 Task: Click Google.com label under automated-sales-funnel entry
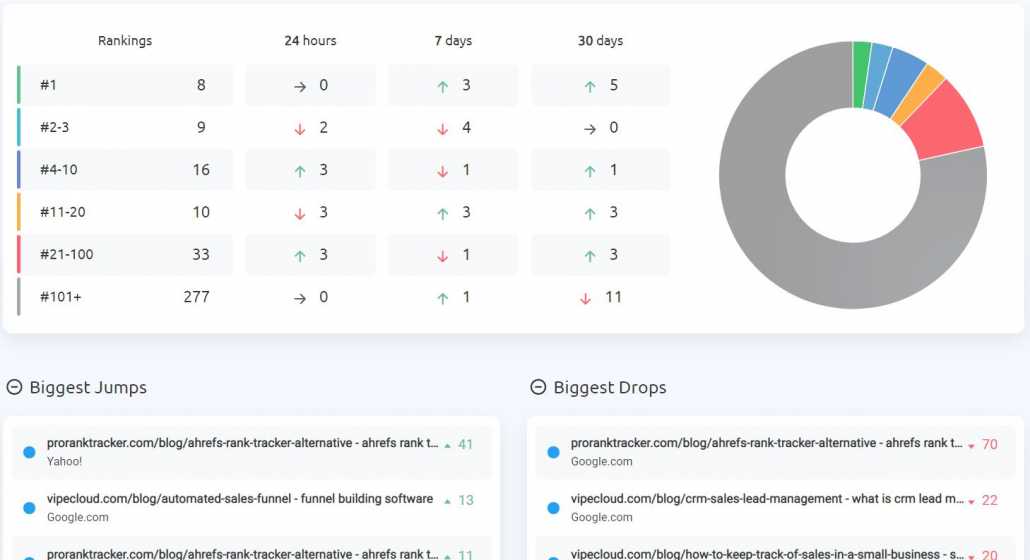[x=78, y=517]
